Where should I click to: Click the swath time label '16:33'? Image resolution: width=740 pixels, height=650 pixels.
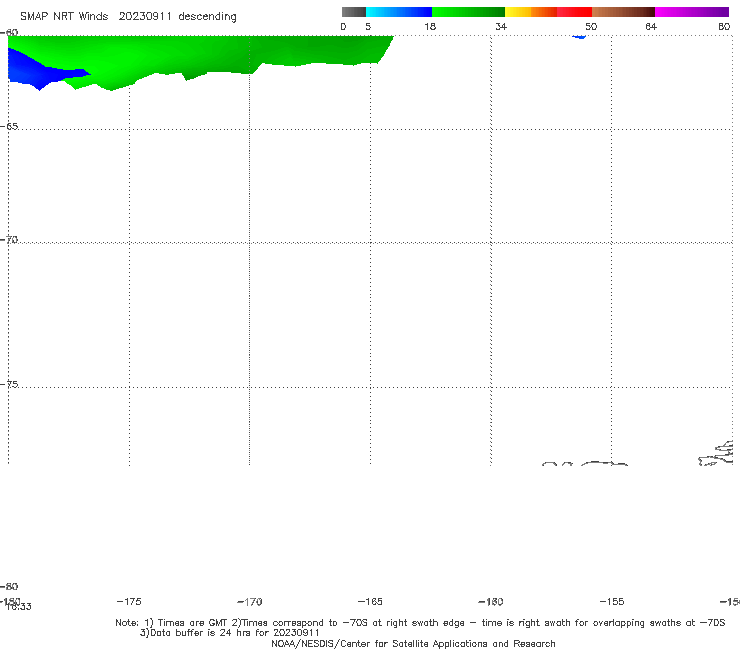(19, 607)
